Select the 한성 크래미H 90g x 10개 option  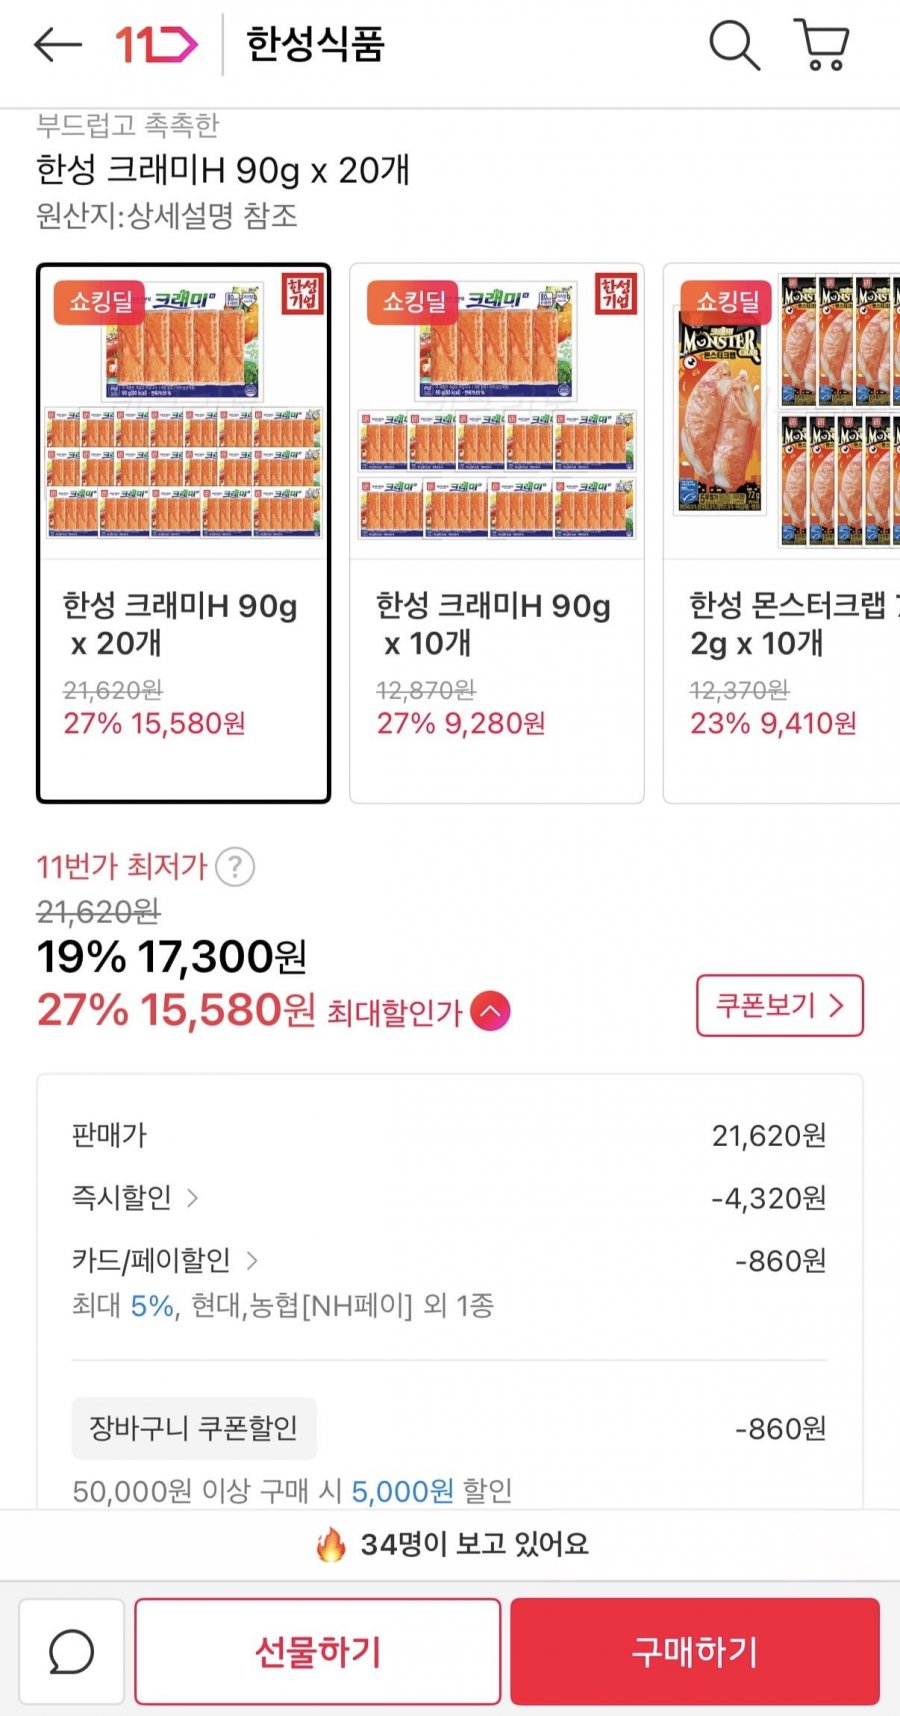pyautogui.click(x=497, y=533)
